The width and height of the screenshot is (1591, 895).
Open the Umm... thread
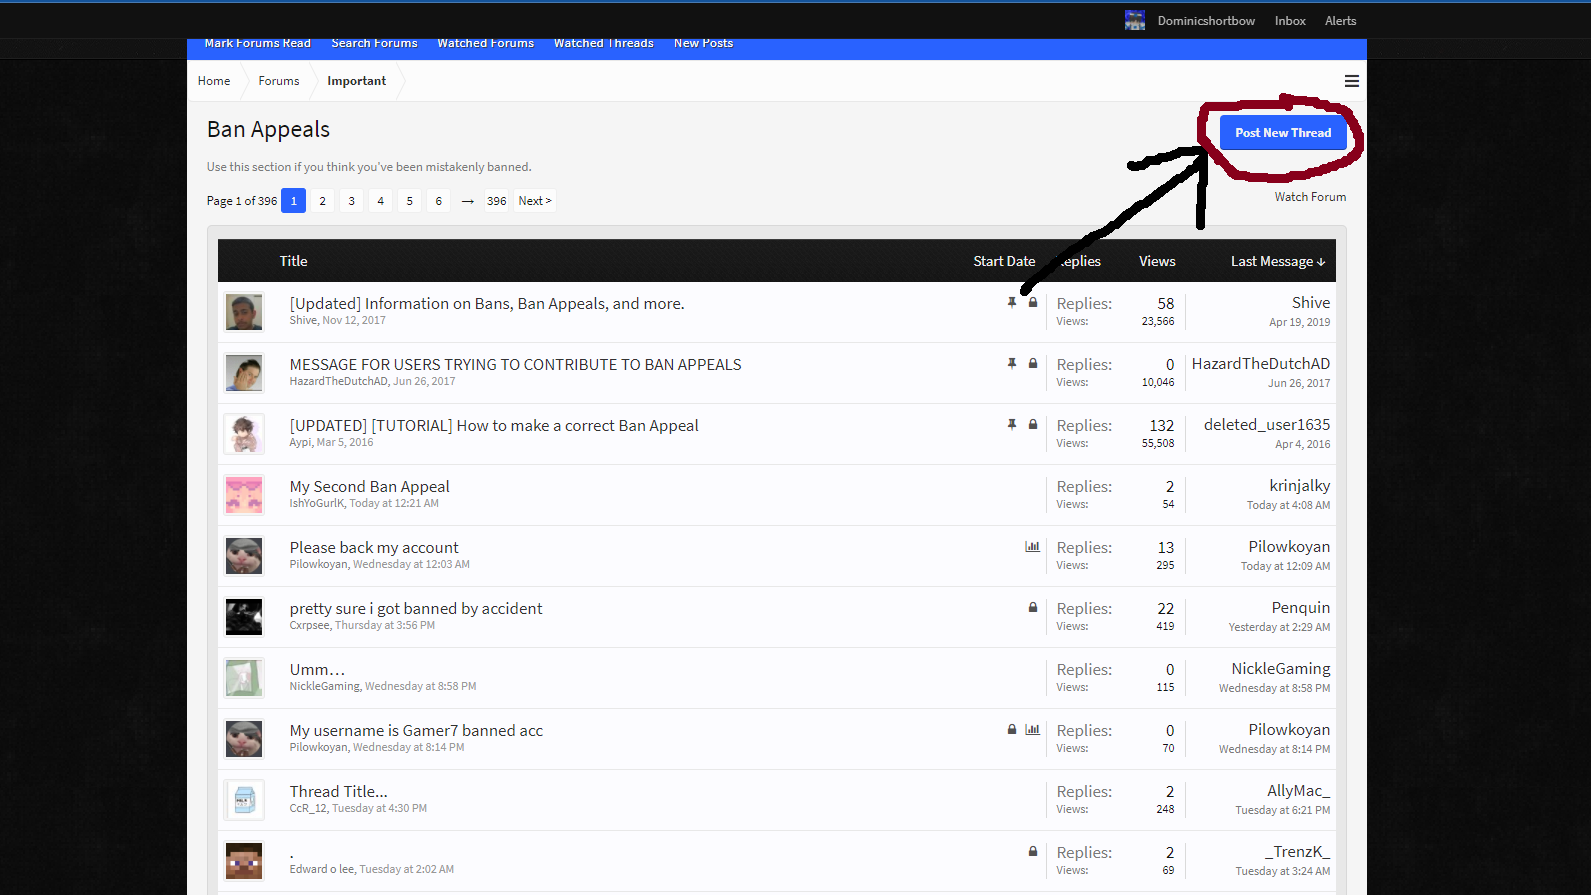tap(317, 670)
